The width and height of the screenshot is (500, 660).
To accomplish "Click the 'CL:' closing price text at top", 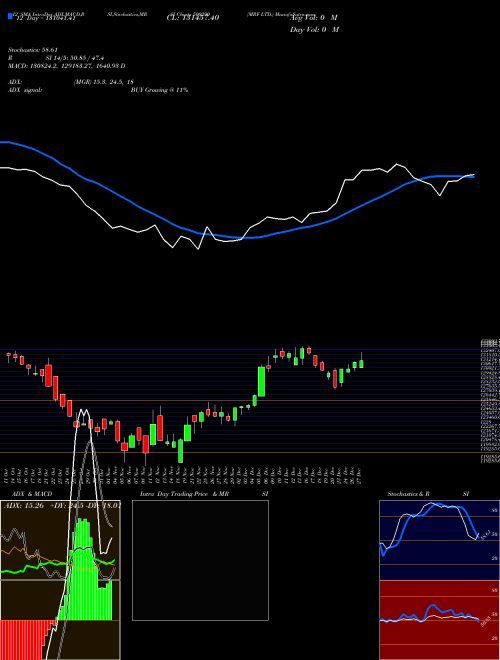I will pyautogui.click(x=193, y=18).
